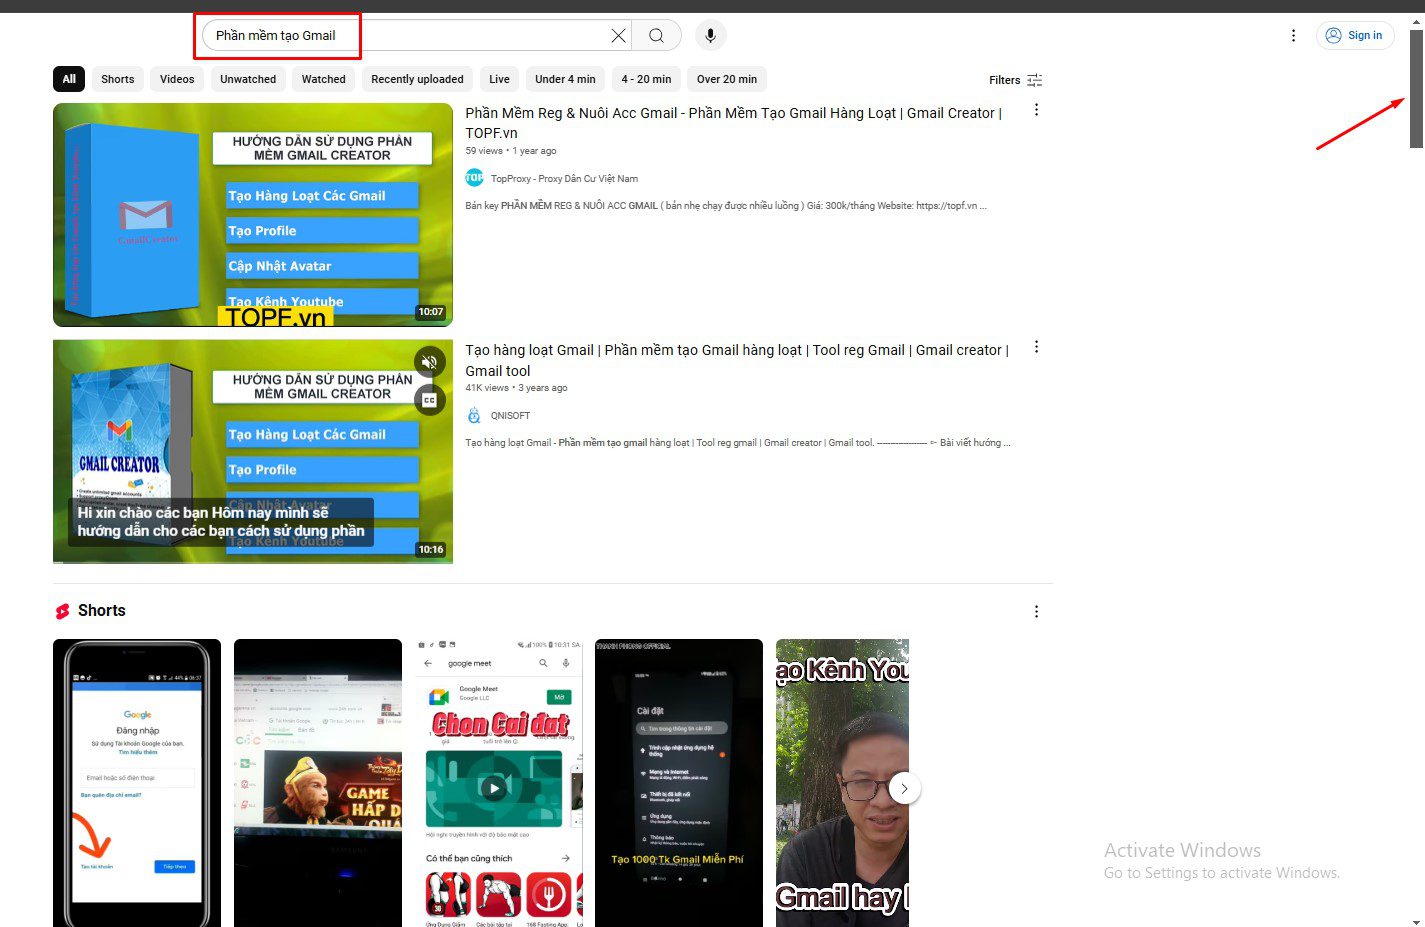The height and width of the screenshot is (927, 1425).
Task: Open the 'Chọn Cài đặt' Google Meet Short
Action: click(499, 783)
